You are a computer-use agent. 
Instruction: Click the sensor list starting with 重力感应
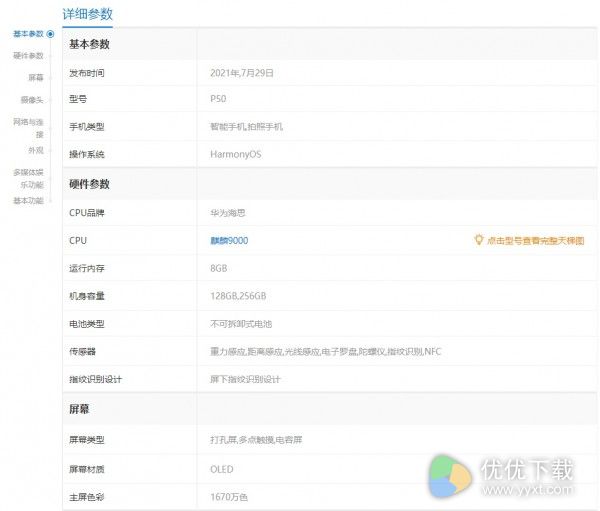pos(326,351)
